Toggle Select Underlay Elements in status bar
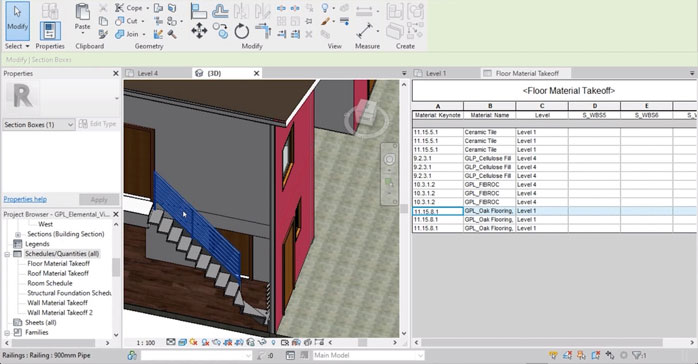 coord(567,355)
